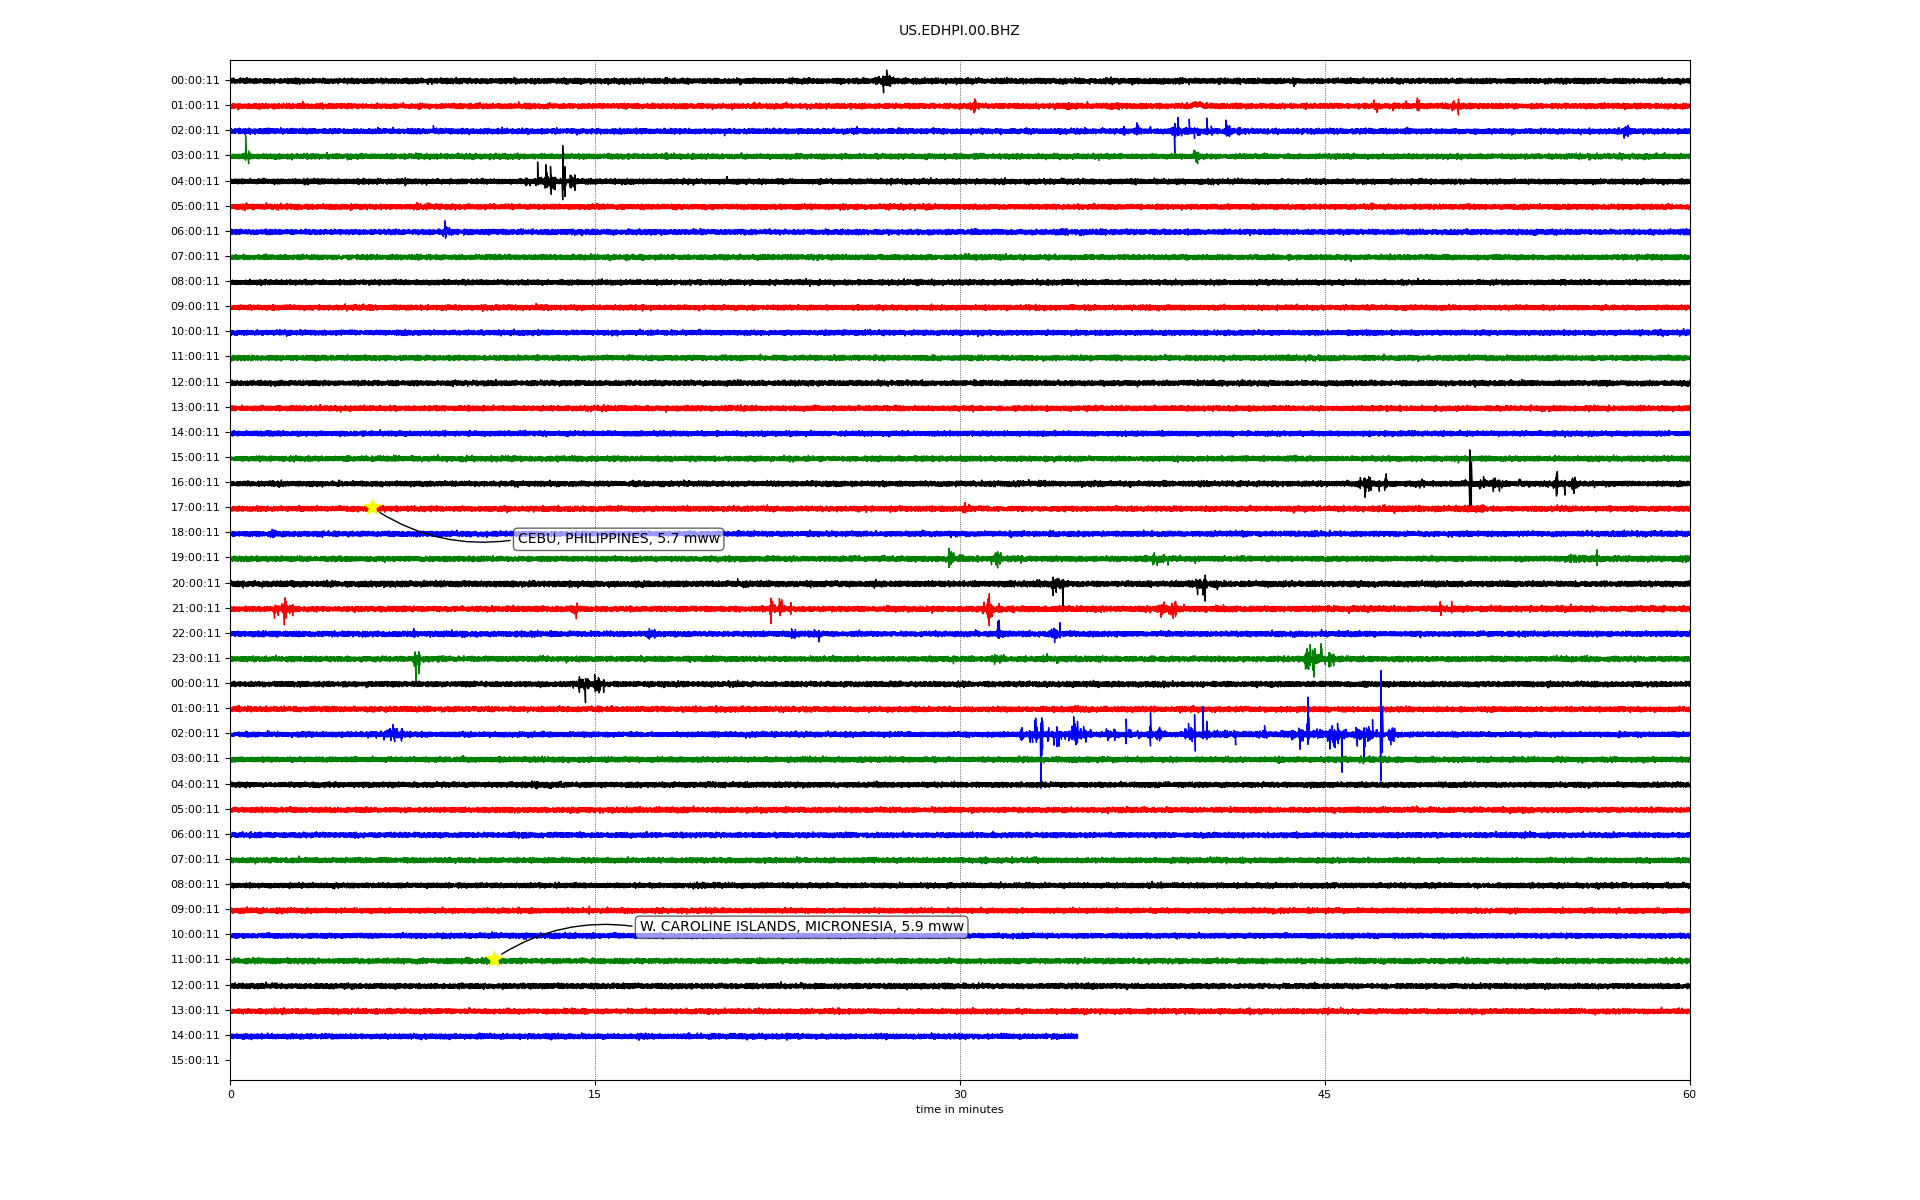1920x1200 pixels.
Task: Click the 'time in minutes' axis label
Action: coord(958,1109)
